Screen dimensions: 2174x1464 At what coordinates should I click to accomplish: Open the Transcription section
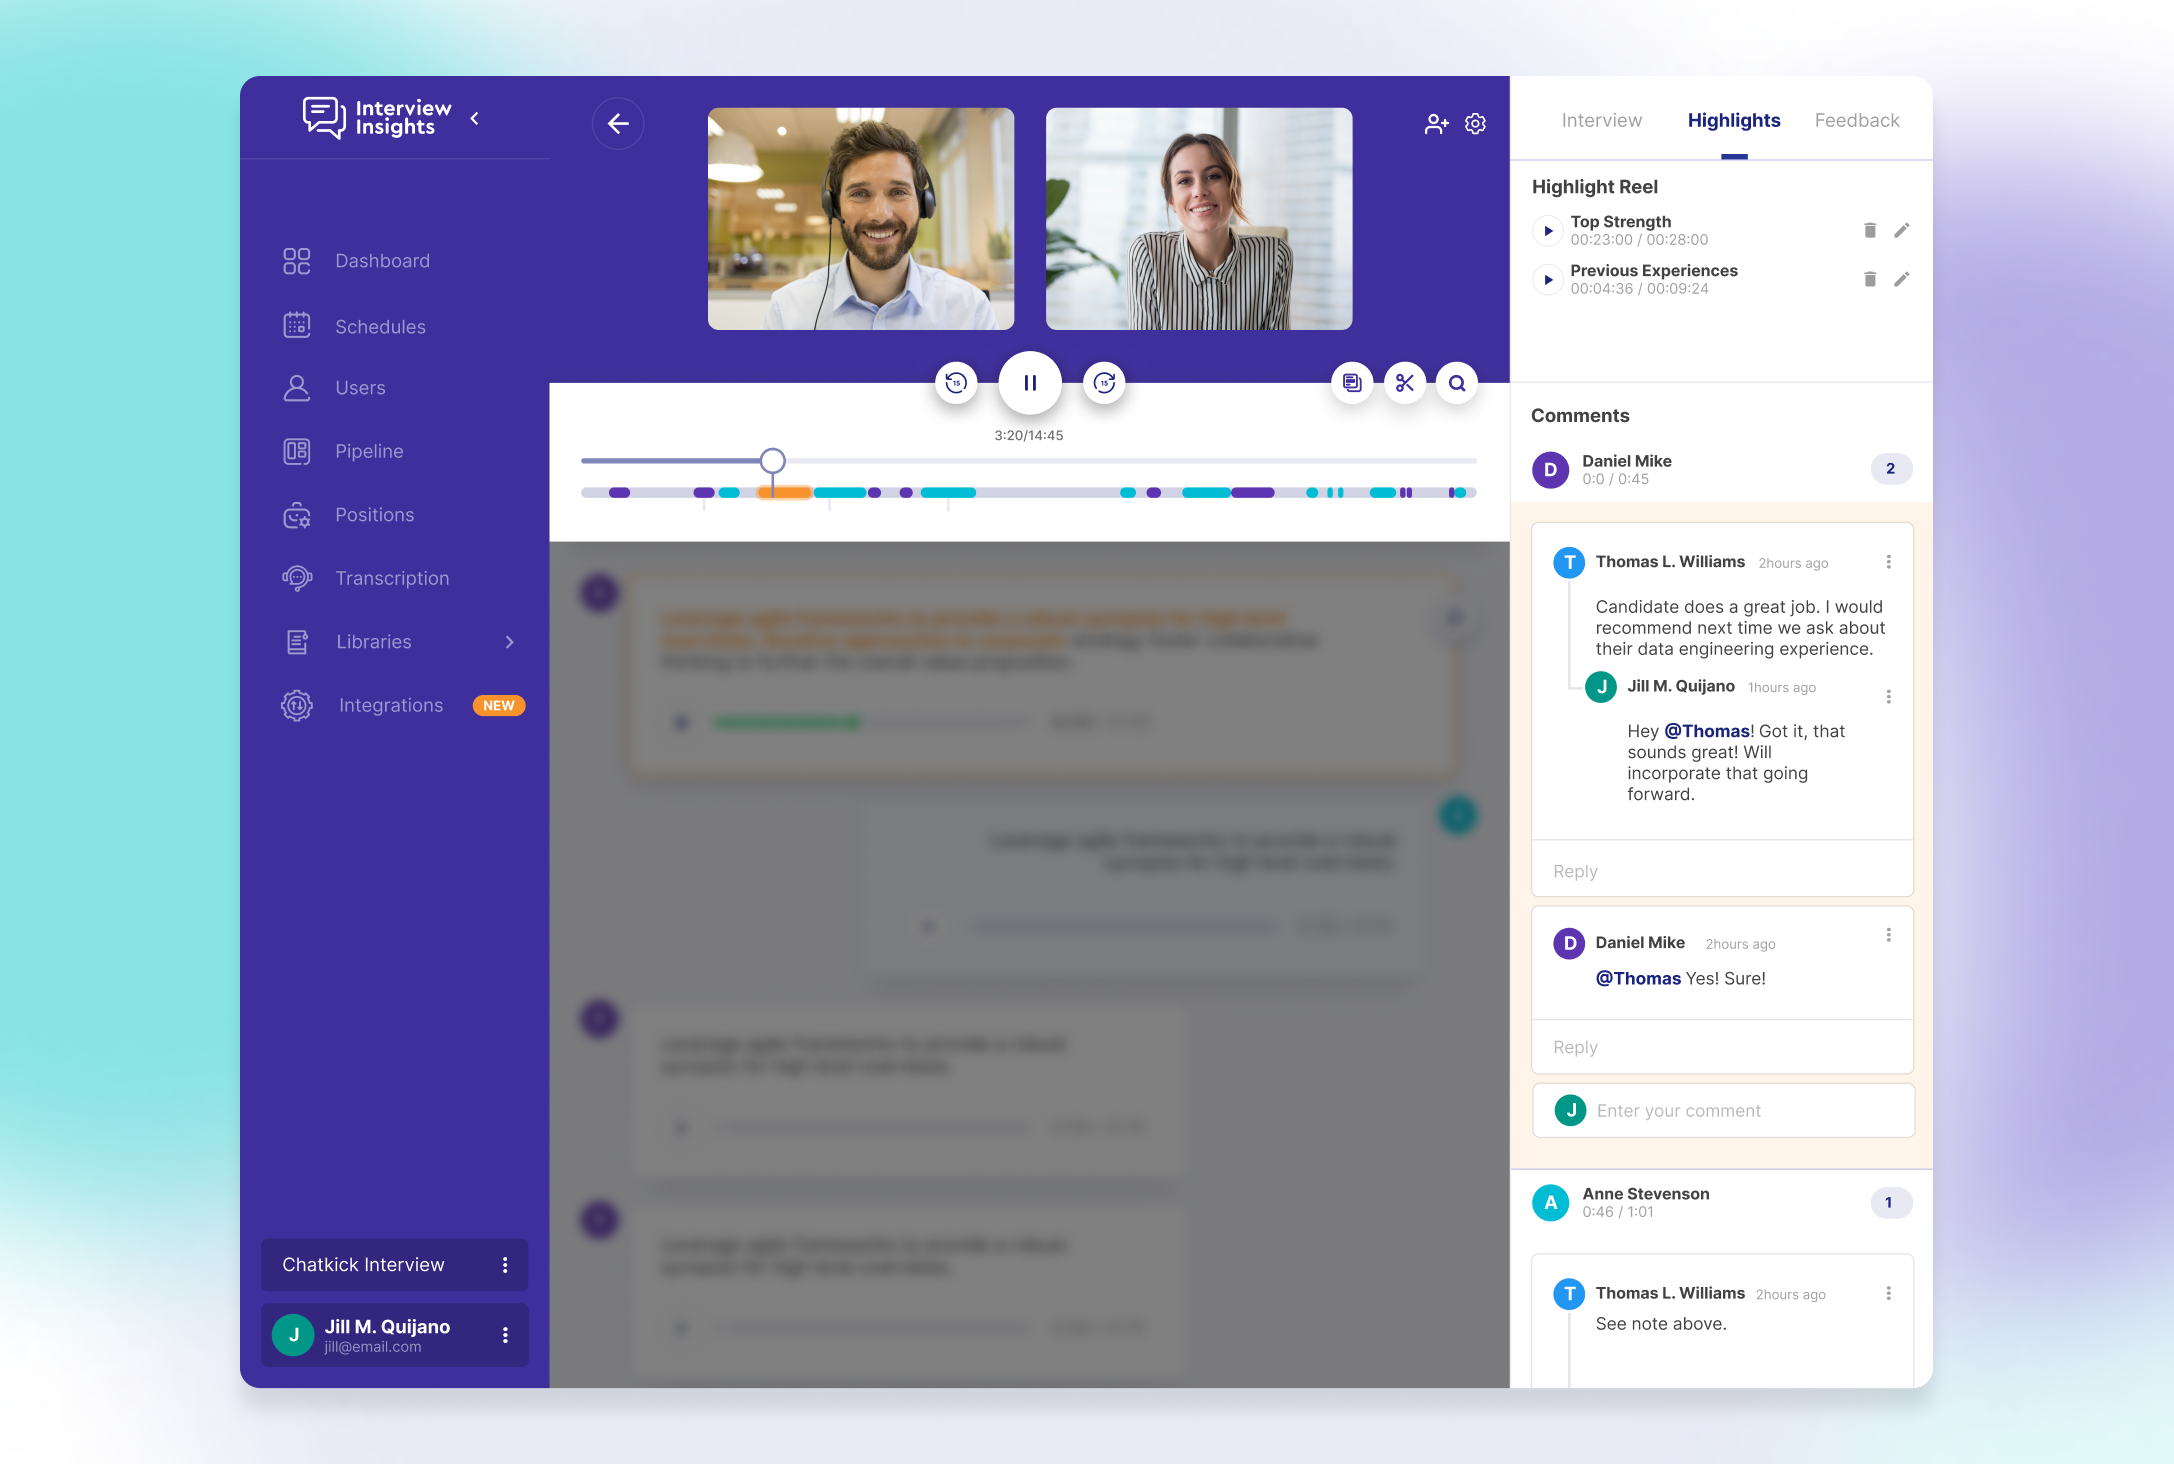[x=392, y=578]
